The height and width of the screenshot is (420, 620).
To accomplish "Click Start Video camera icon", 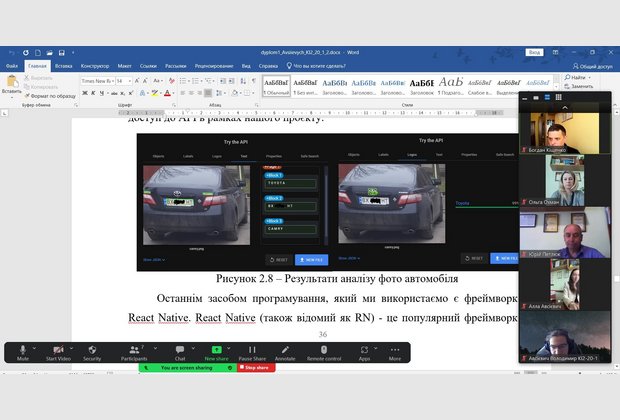I will (57, 351).
